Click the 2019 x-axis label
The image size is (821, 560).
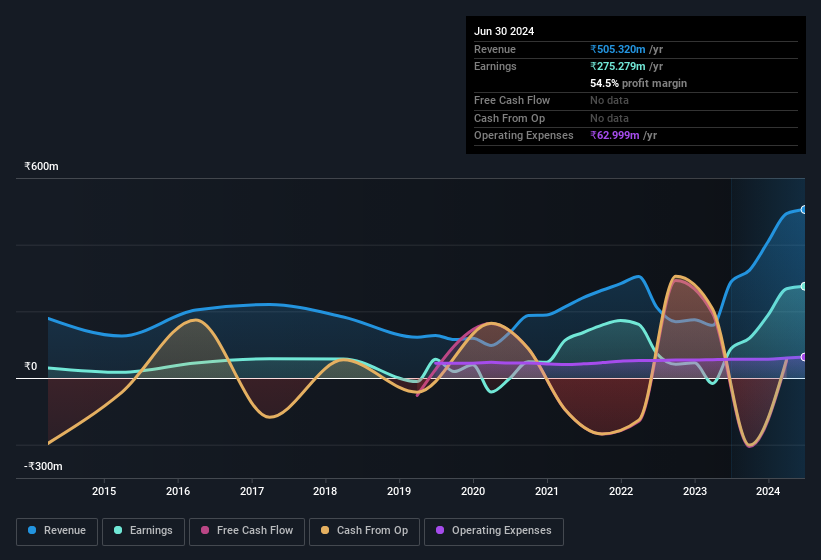399,491
